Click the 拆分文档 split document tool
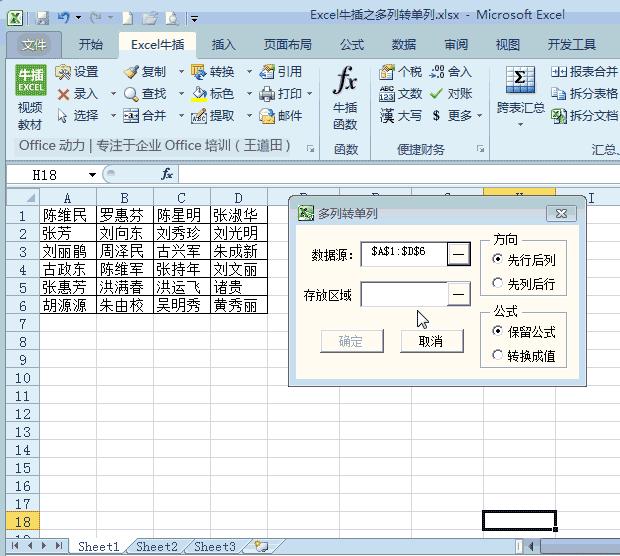The width and height of the screenshot is (620, 556). tap(584, 115)
